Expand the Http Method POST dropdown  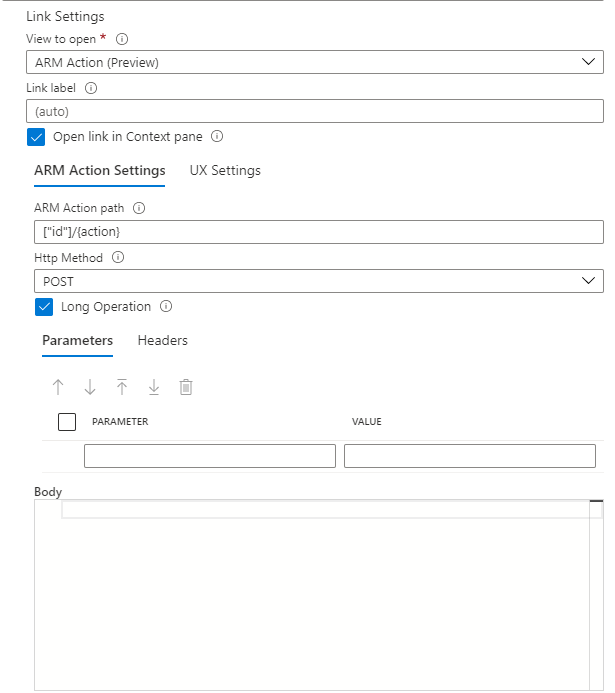click(318, 281)
